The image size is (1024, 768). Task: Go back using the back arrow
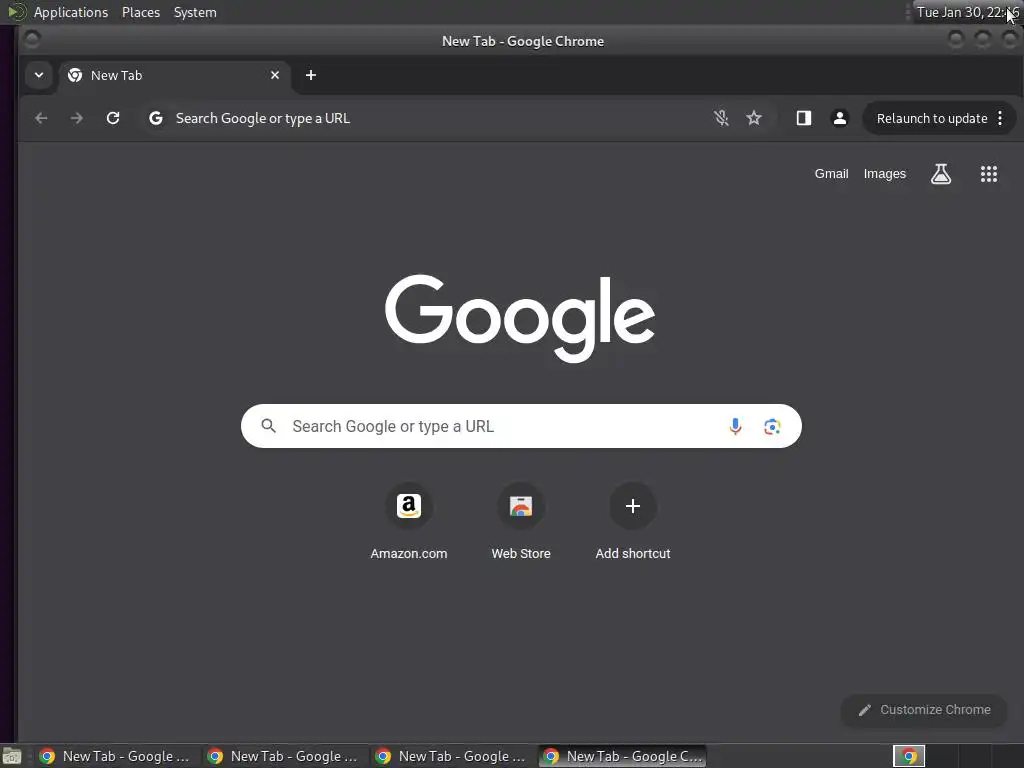tap(41, 118)
